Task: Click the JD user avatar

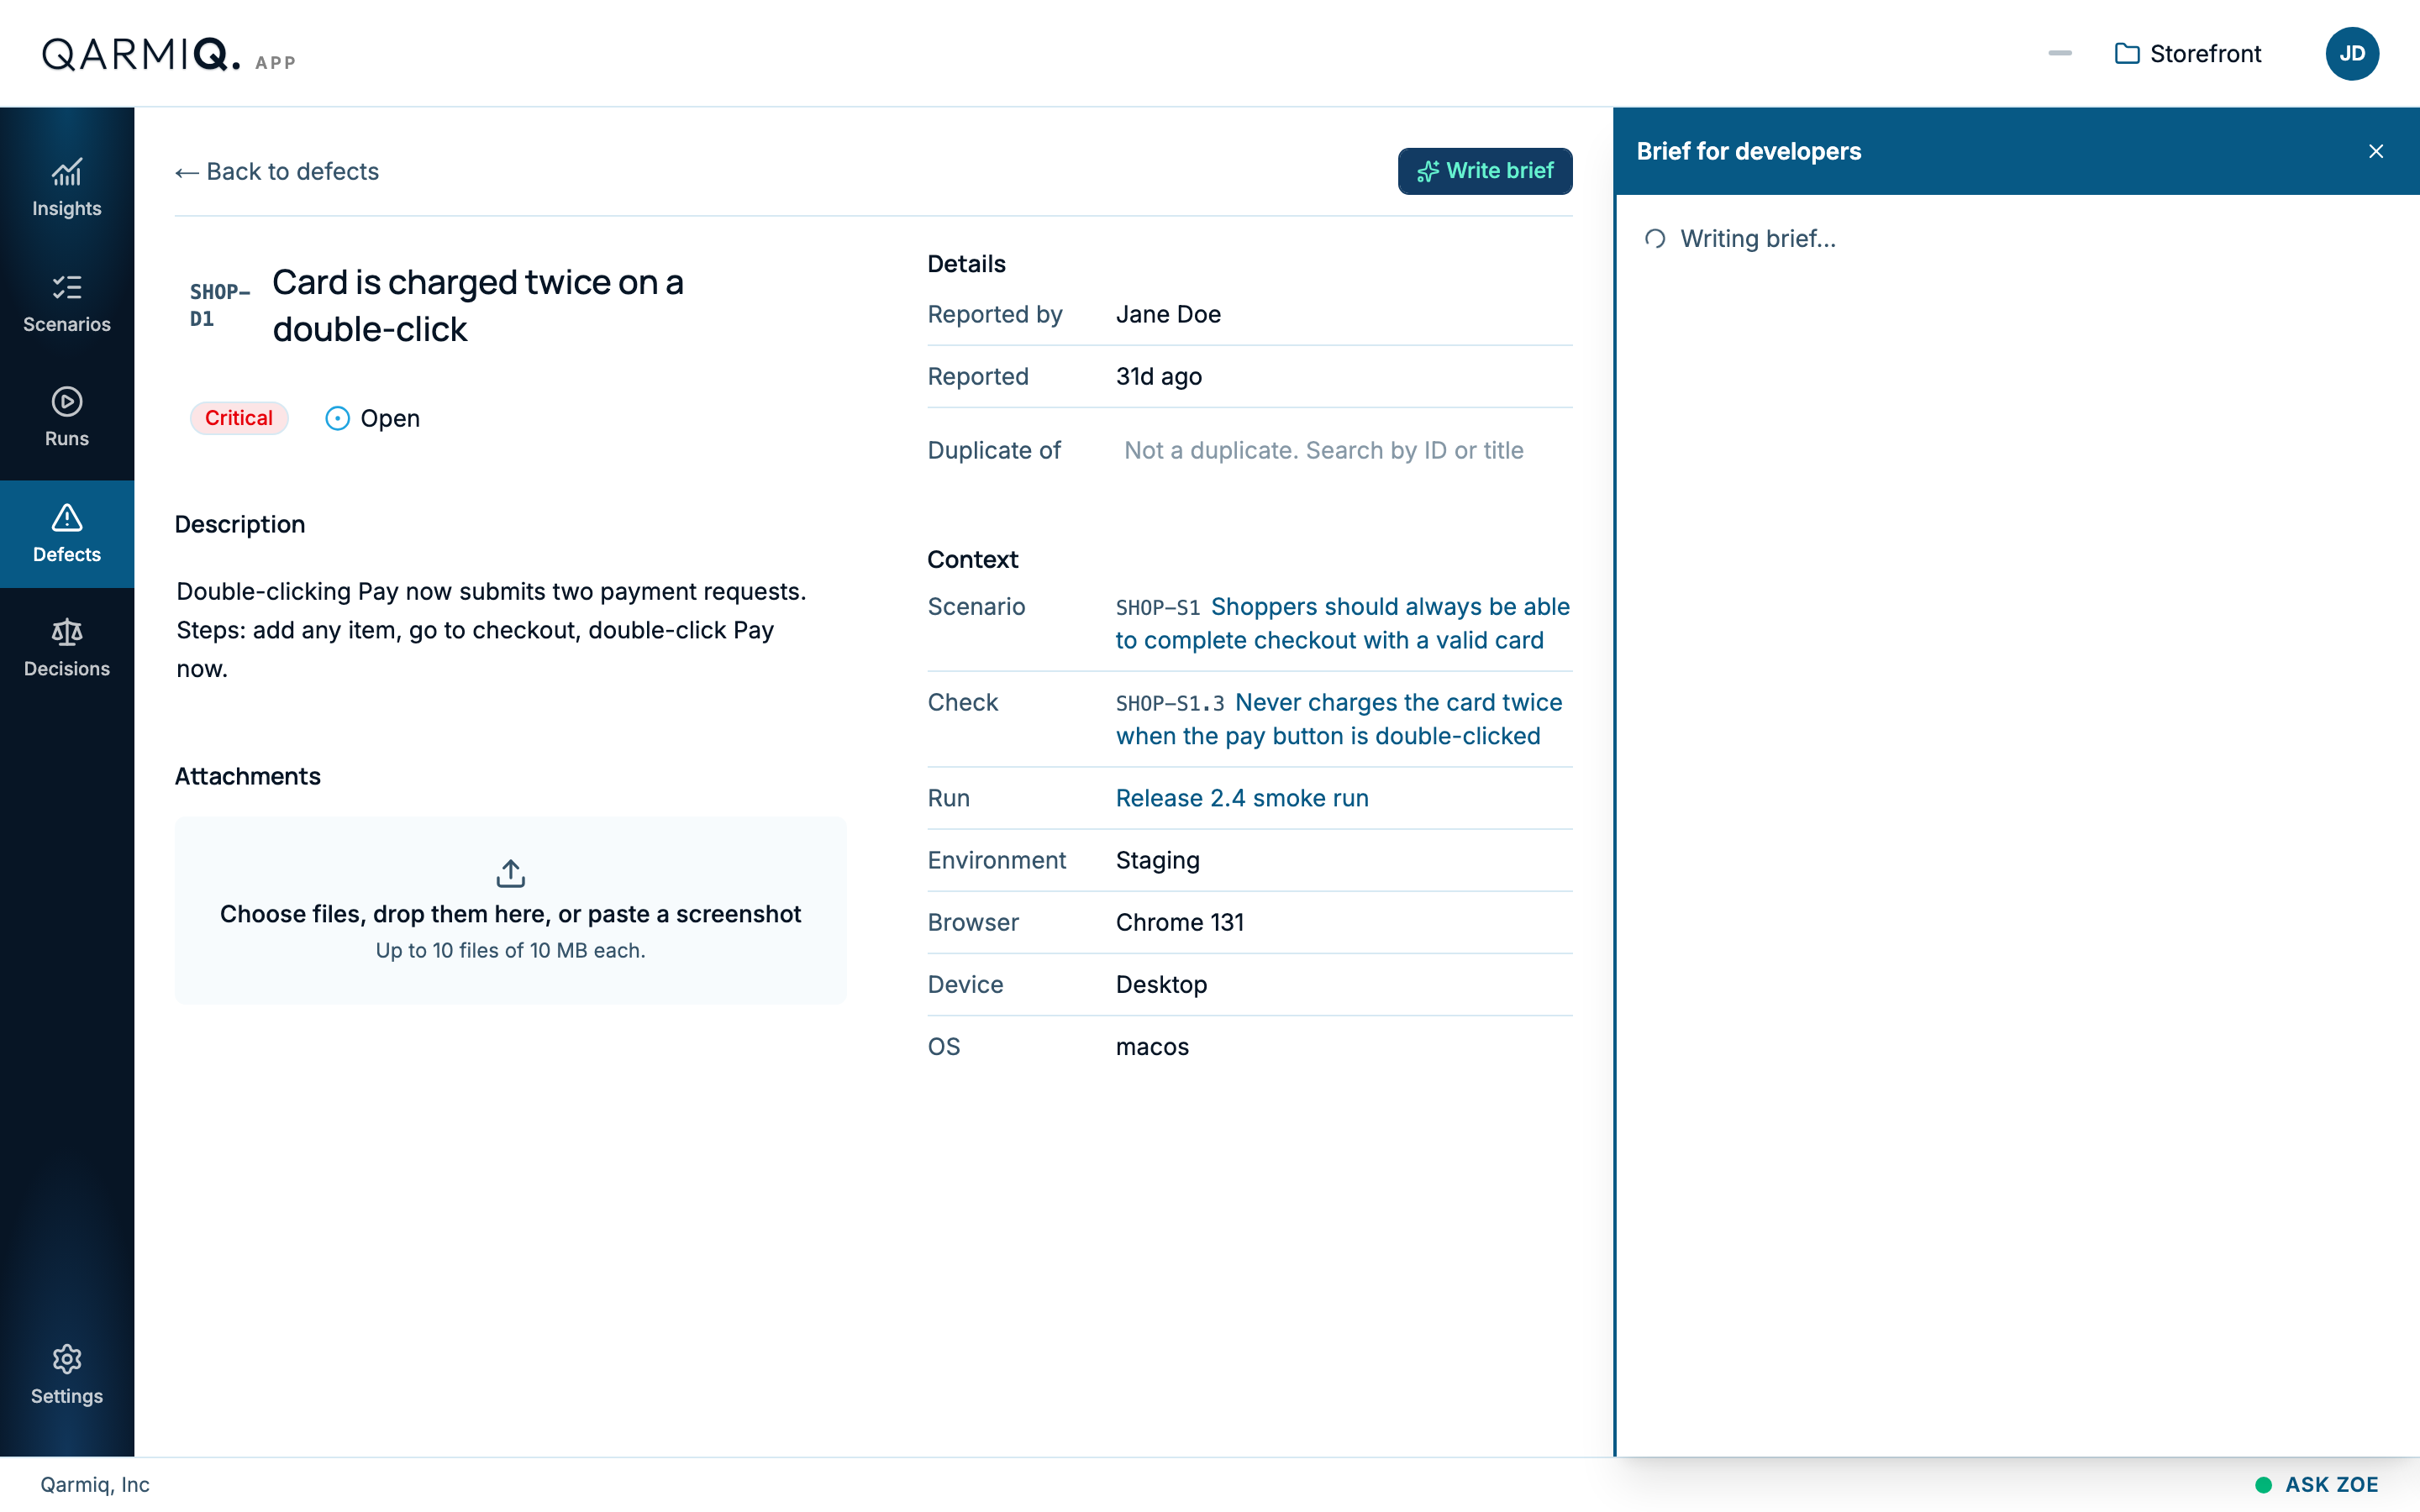Action: (2351, 53)
